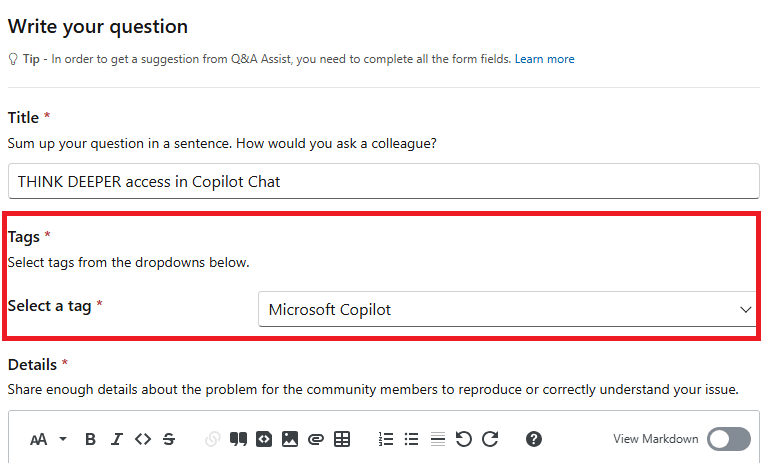
Task: Apply italic formatting
Action: 117,439
